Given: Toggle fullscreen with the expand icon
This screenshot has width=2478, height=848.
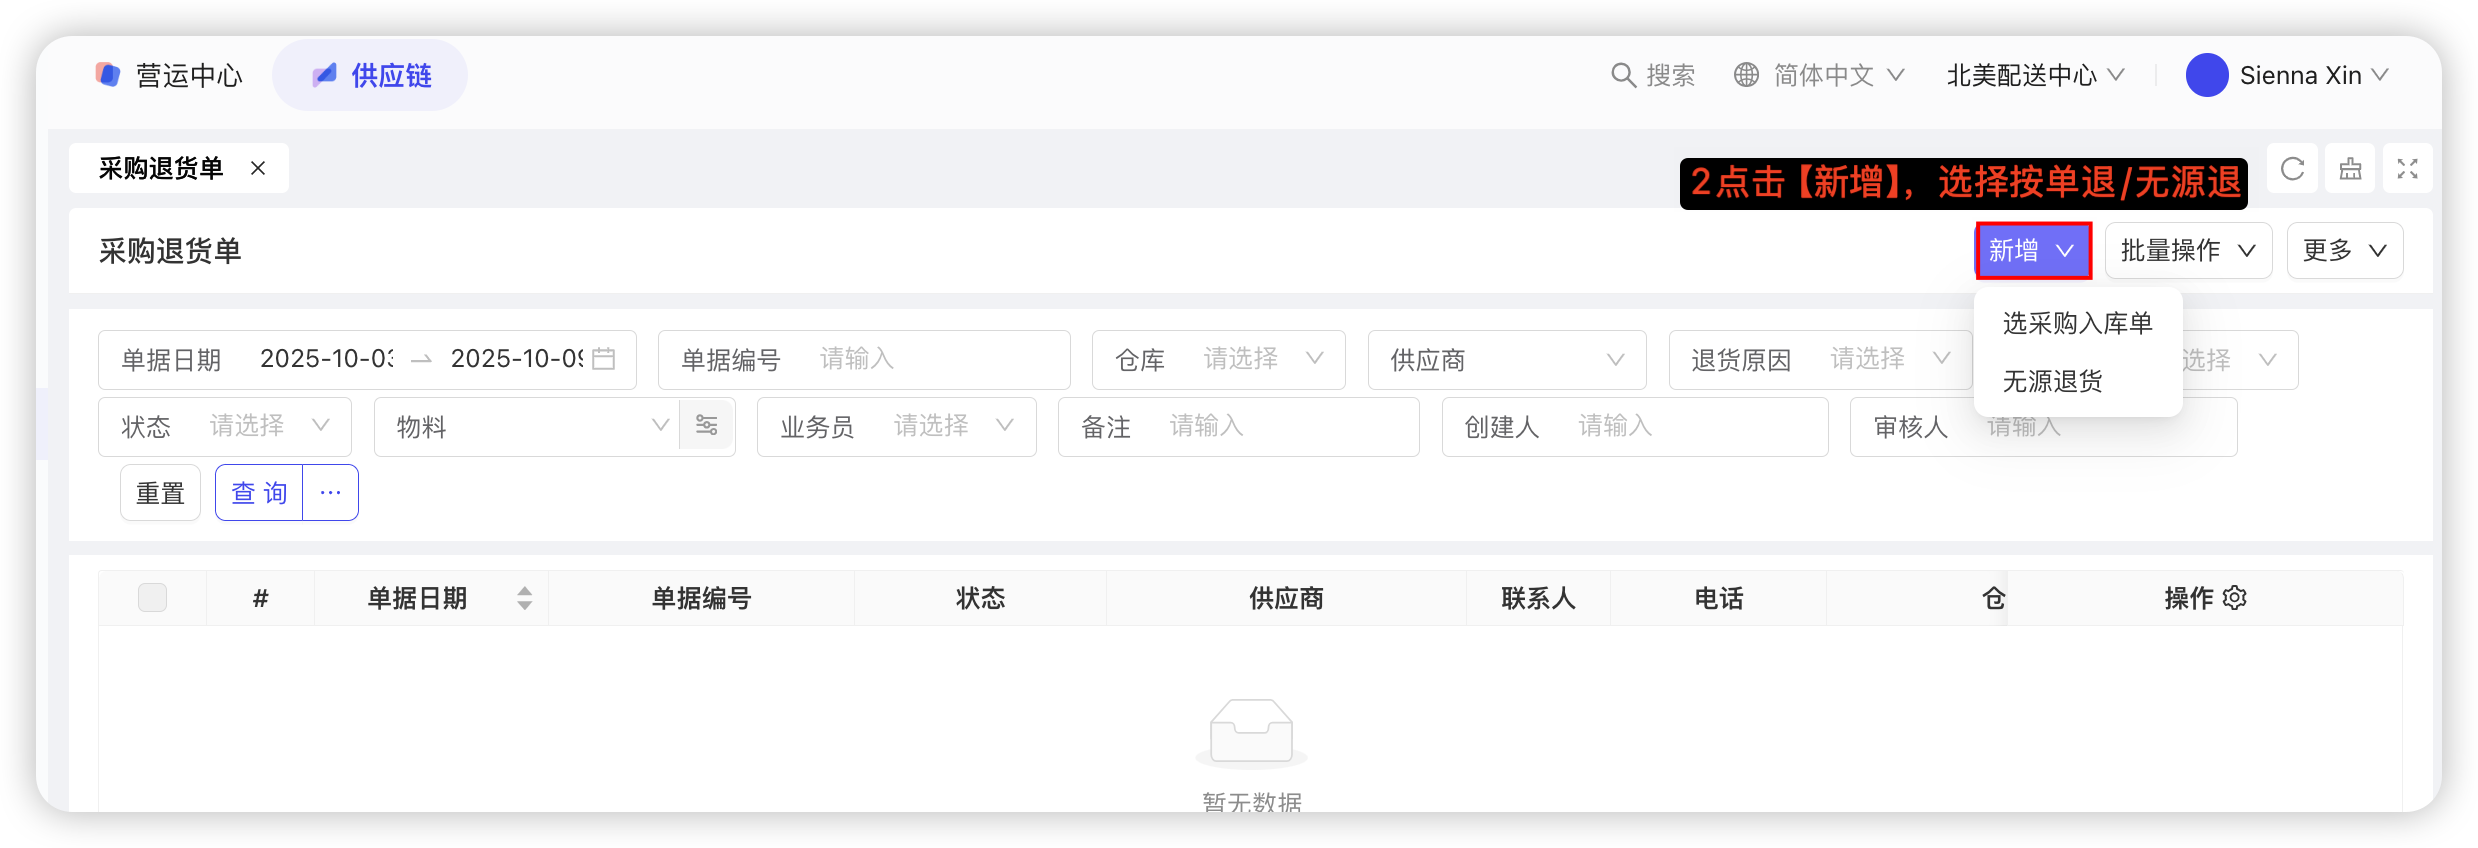Looking at the screenshot, I should (2407, 169).
